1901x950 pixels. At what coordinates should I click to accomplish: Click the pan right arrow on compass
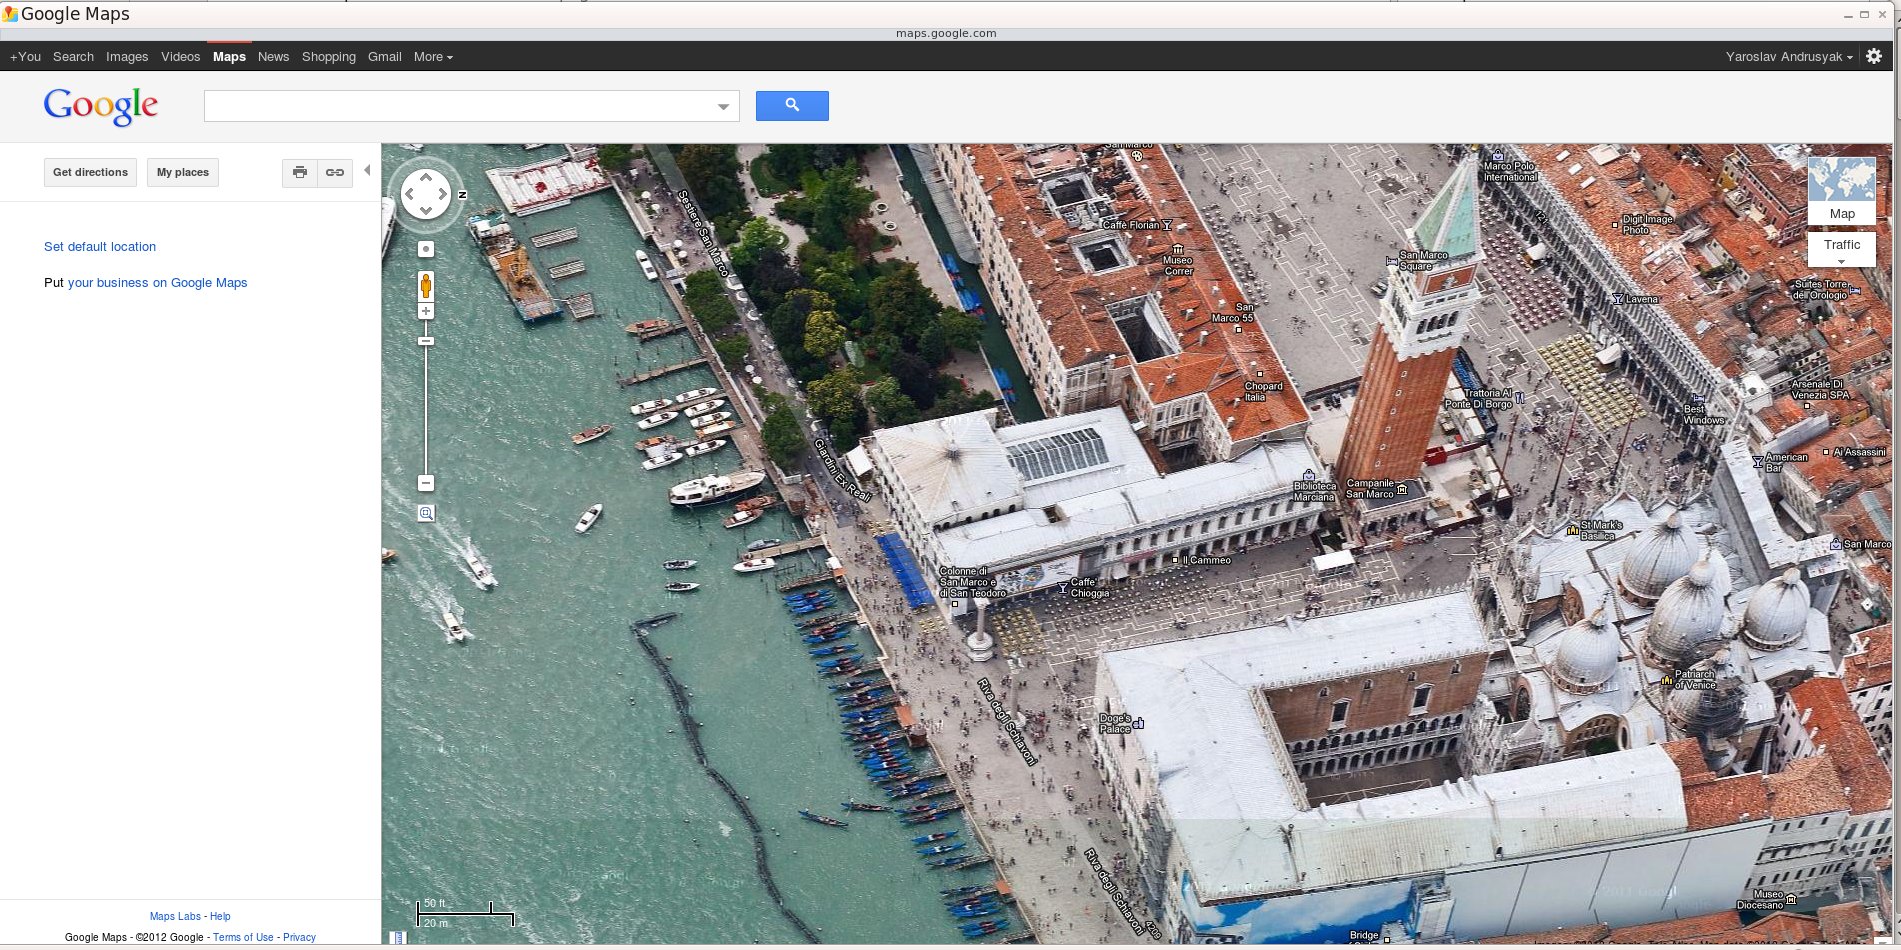pyautogui.click(x=443, y=194)
